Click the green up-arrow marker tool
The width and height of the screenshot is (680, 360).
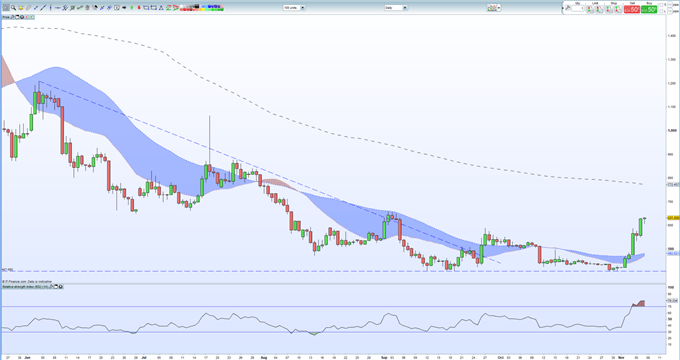[x=131, y=7]
